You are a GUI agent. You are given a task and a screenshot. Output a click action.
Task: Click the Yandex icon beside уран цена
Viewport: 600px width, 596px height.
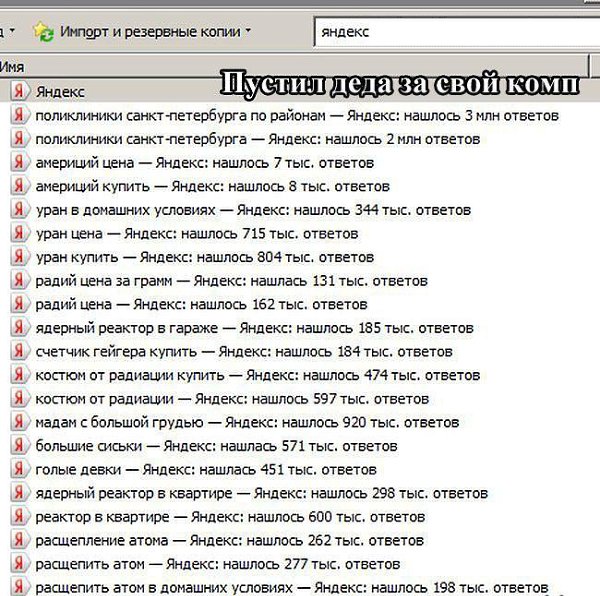tap(20, 233)
